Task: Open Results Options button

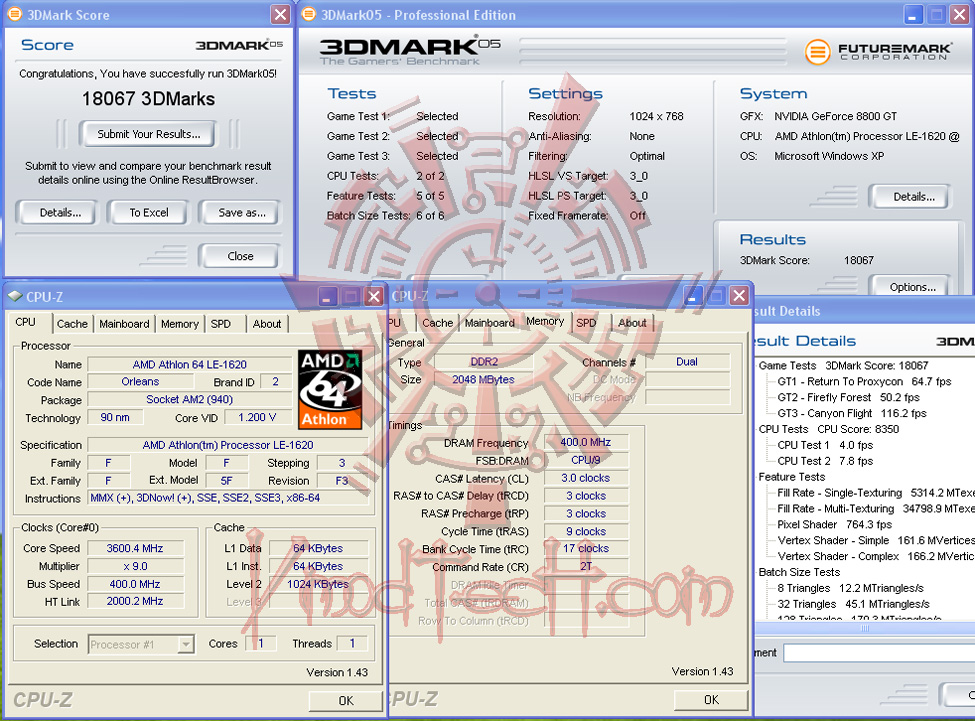Action: [x=912, y=287]
